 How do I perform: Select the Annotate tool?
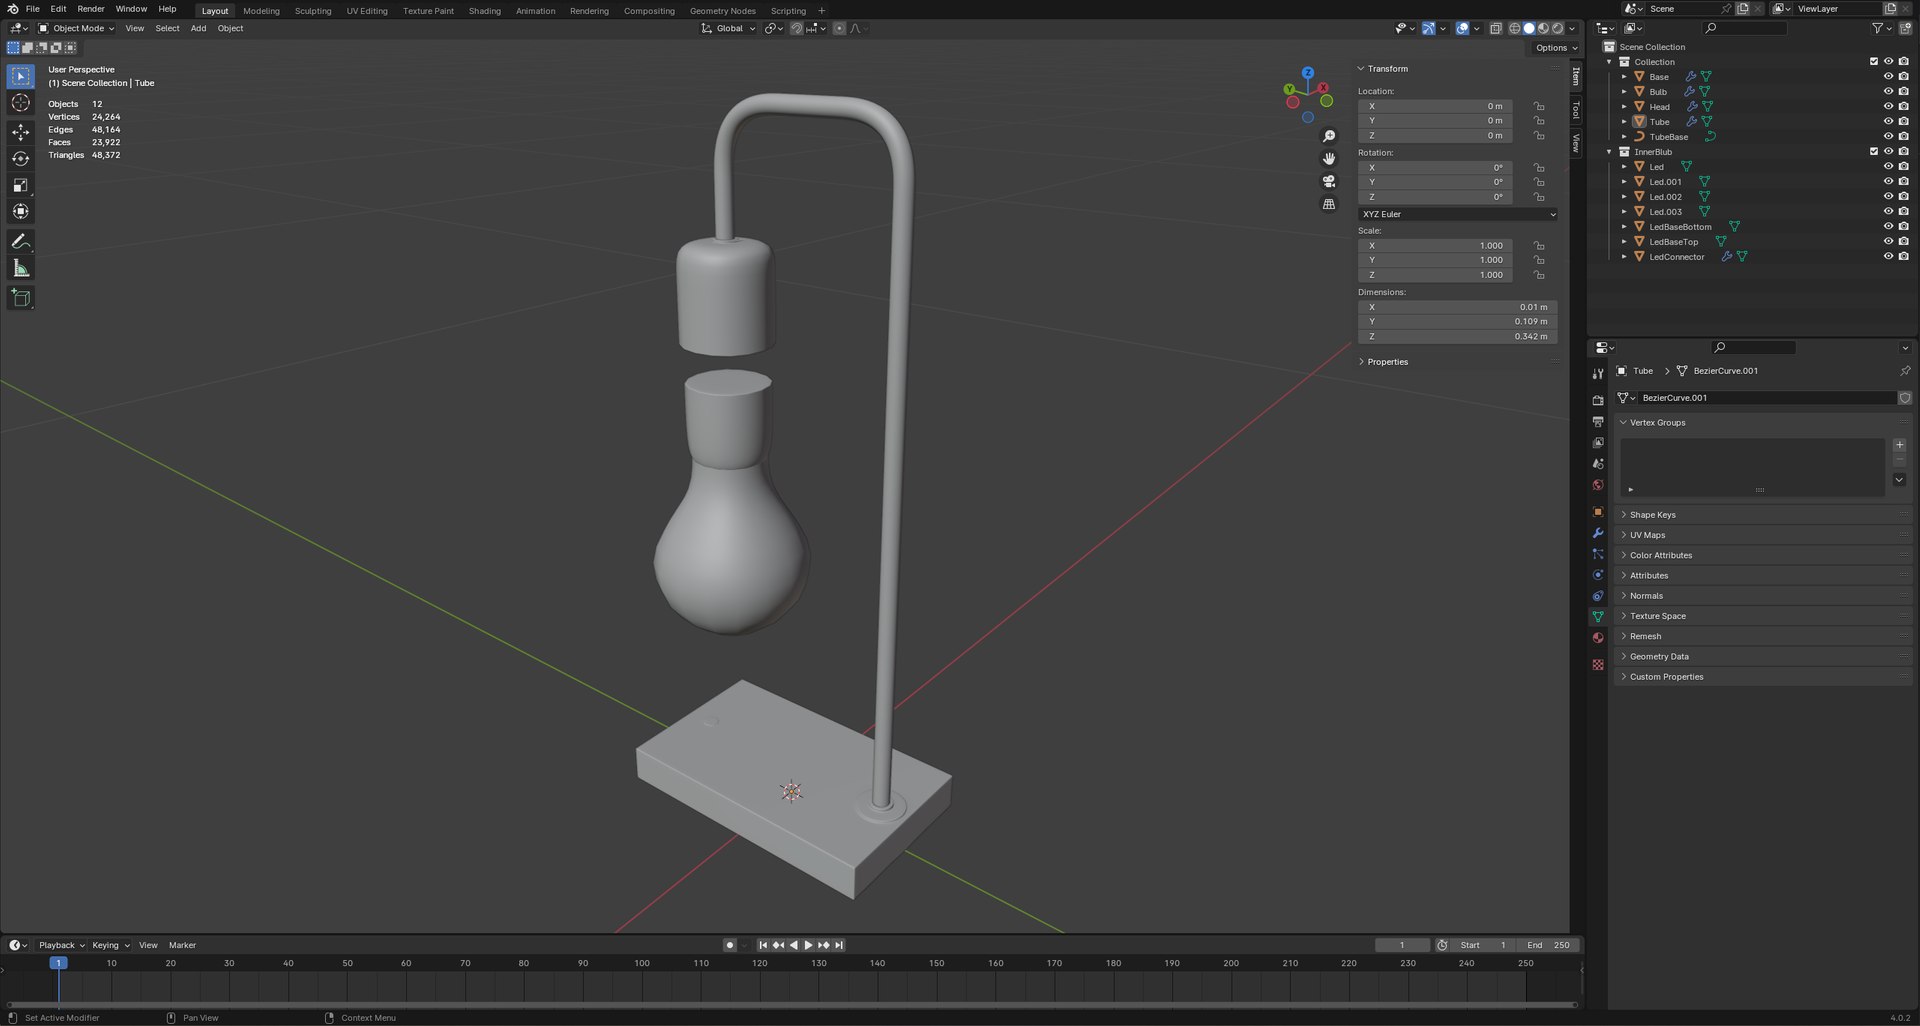(20, 241)
